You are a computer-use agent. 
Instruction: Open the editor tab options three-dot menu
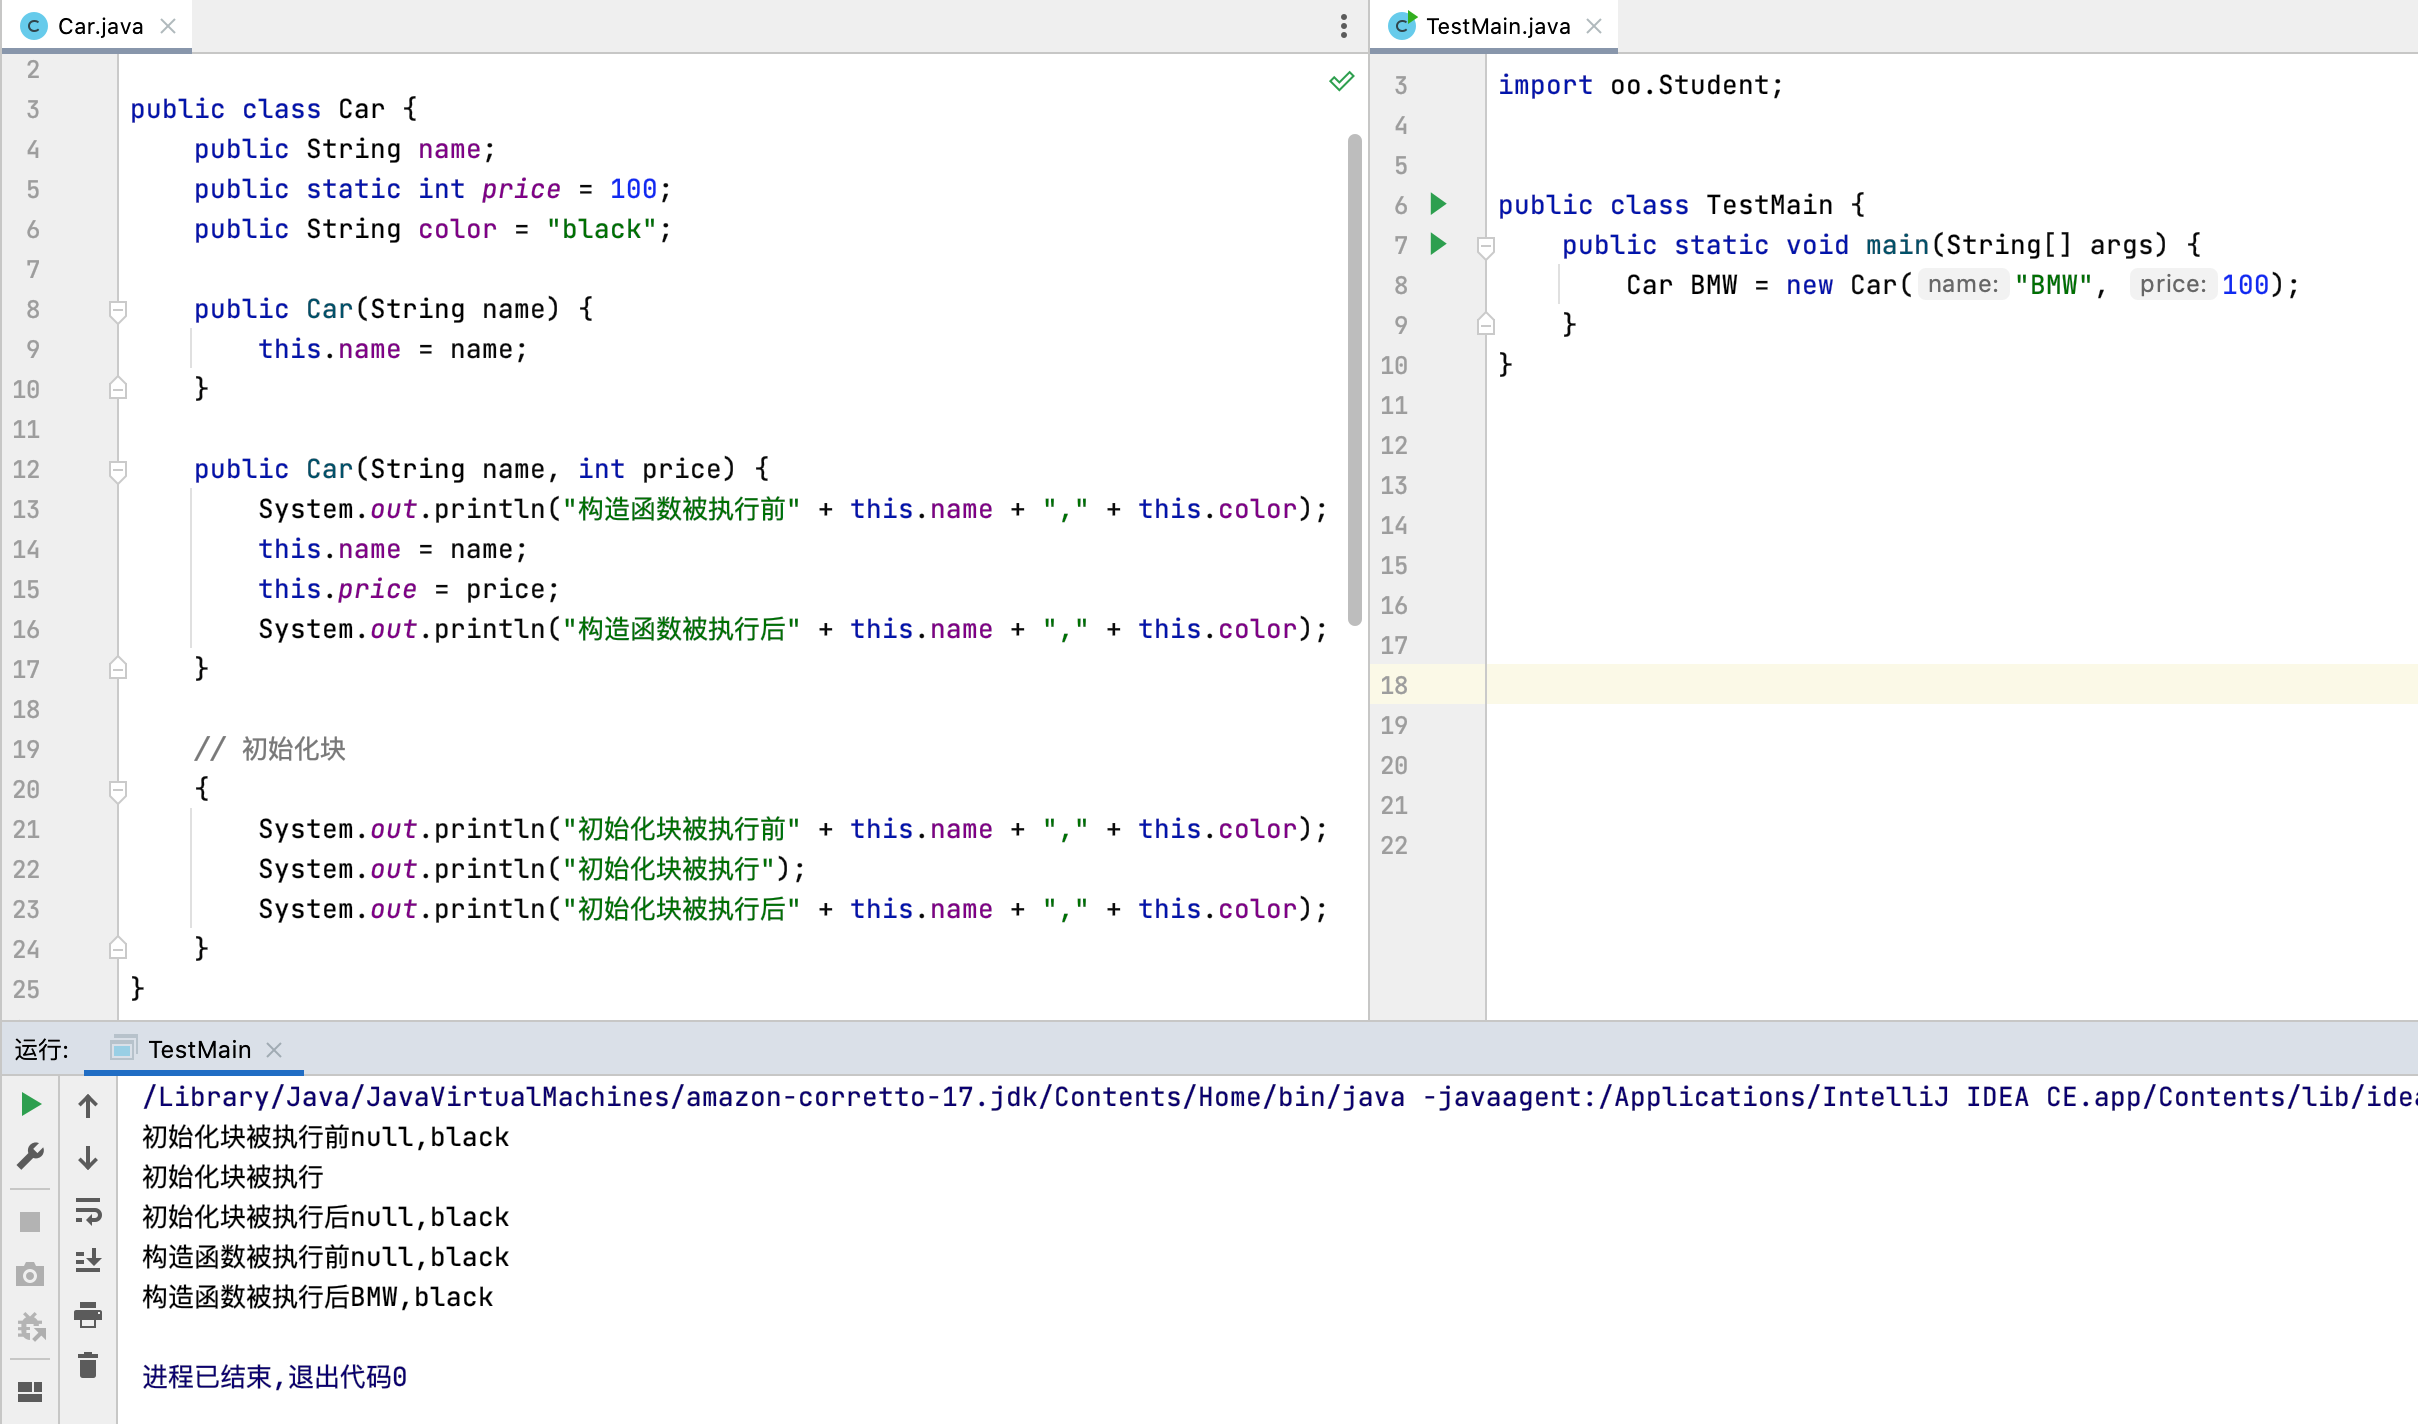coord(1343,26)
